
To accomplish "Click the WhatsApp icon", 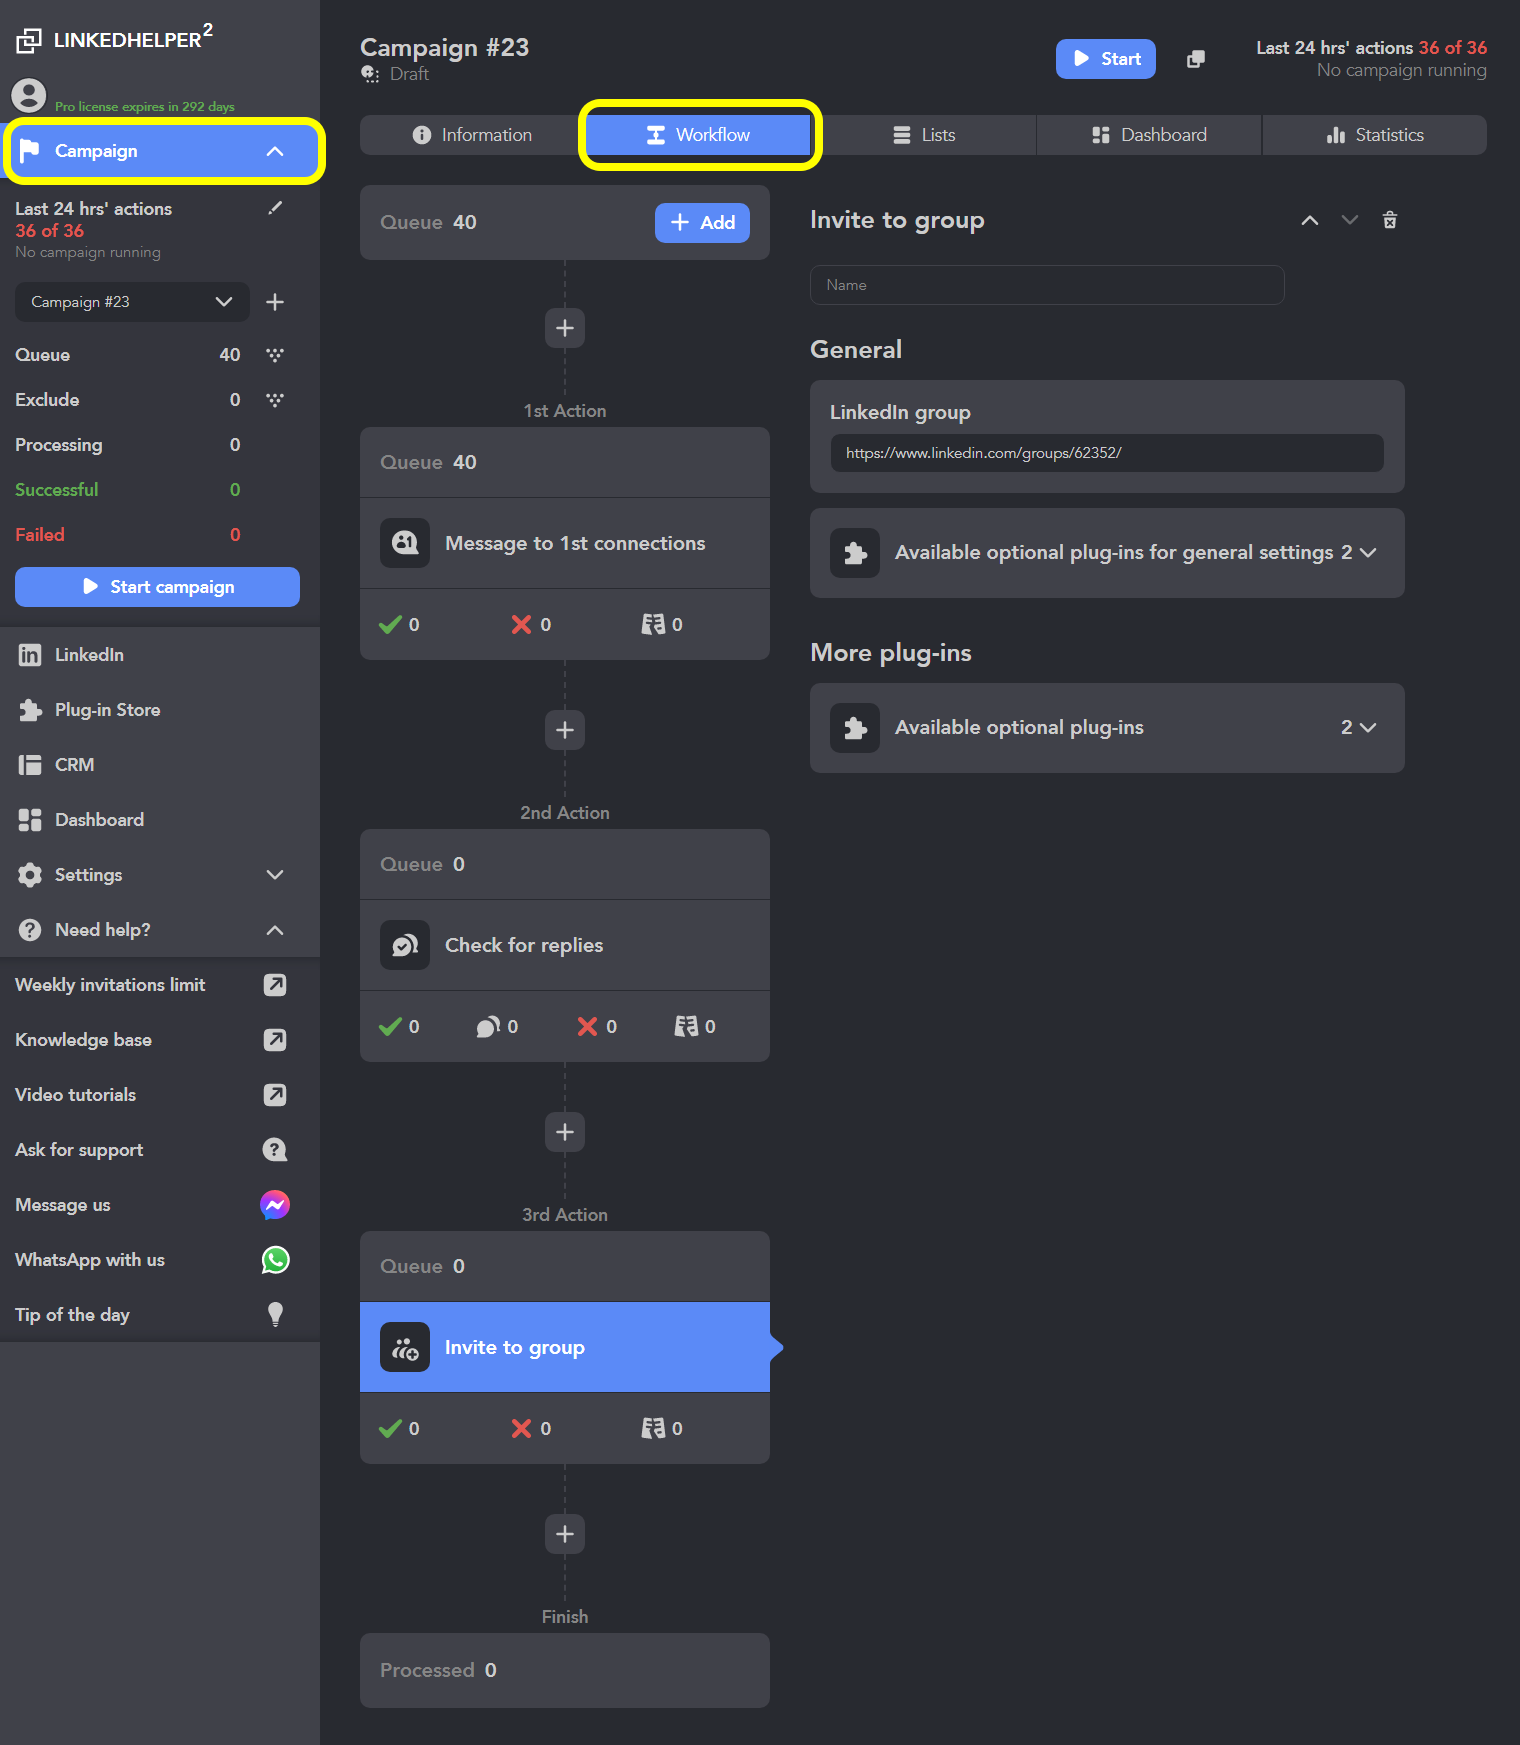I will (275, 1260).
